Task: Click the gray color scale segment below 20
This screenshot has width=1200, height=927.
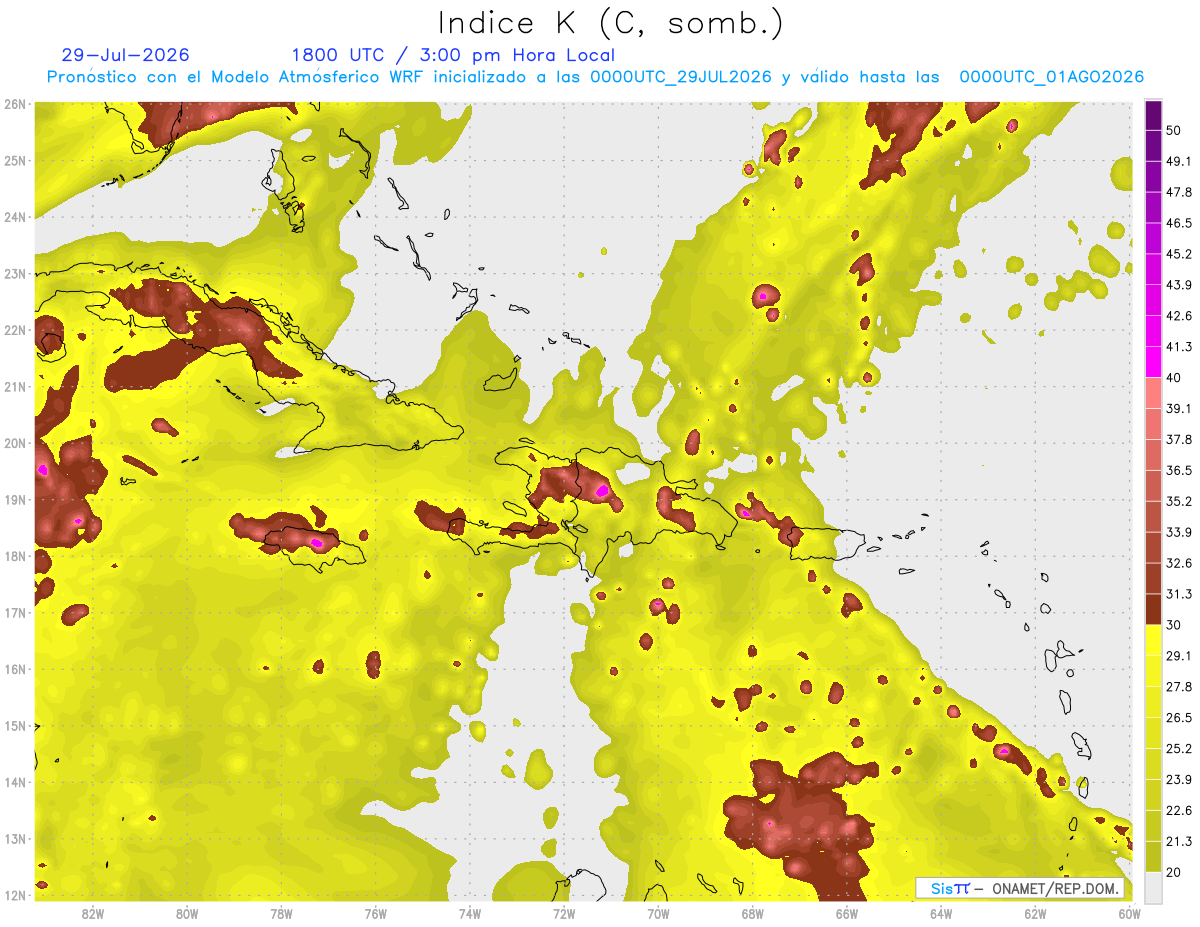Action: point(1152,886)
